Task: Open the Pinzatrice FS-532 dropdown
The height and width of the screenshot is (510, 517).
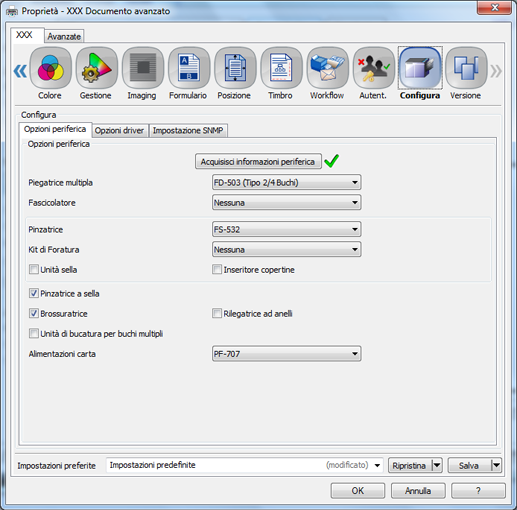Action: coord(286,229)
